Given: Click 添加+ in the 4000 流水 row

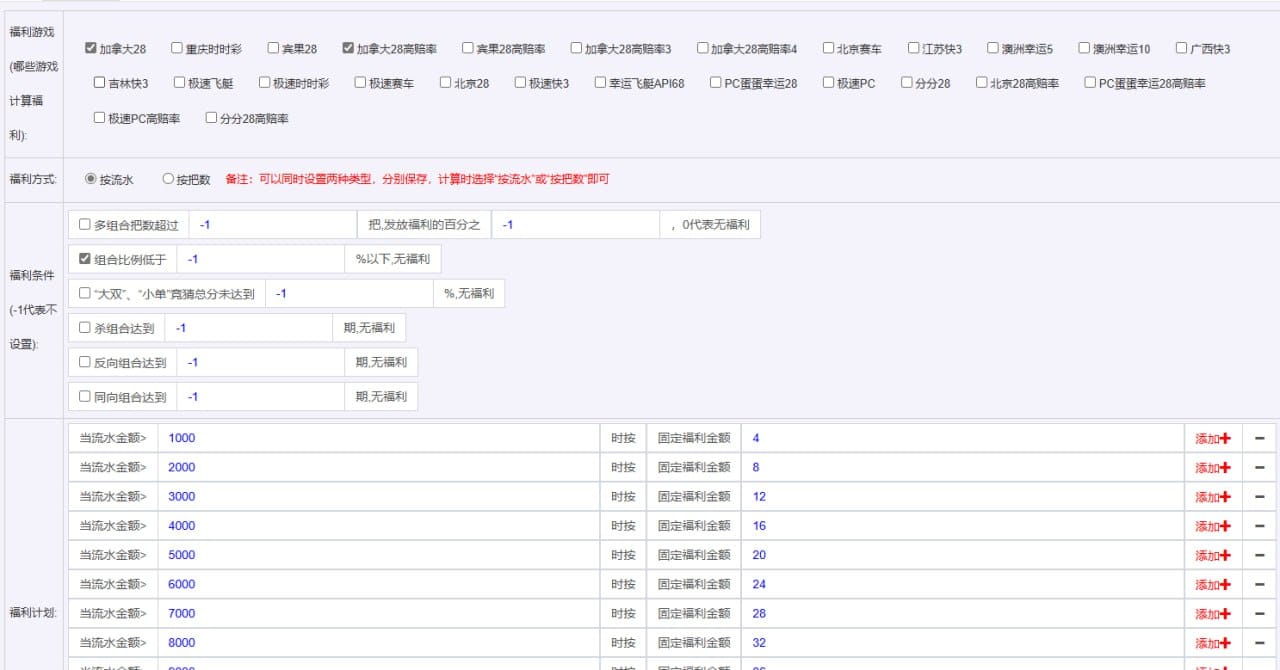Looking at the screenshot, I should click(1213, 526).
